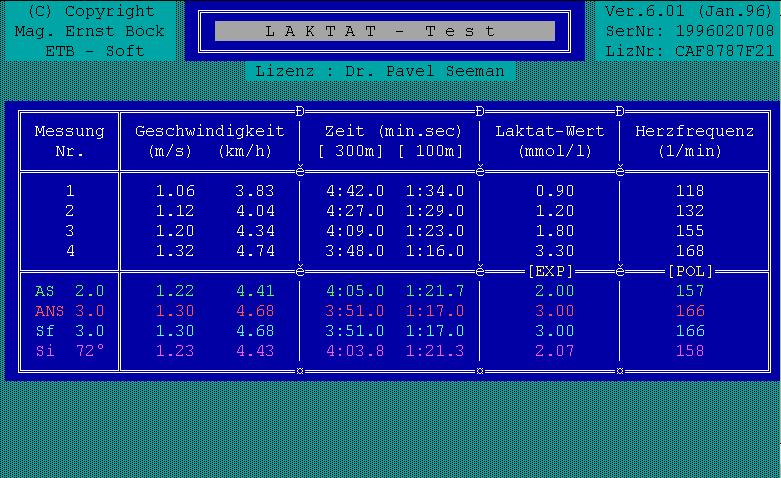Click speed value 4.34 km/h

tap(255, 231)
